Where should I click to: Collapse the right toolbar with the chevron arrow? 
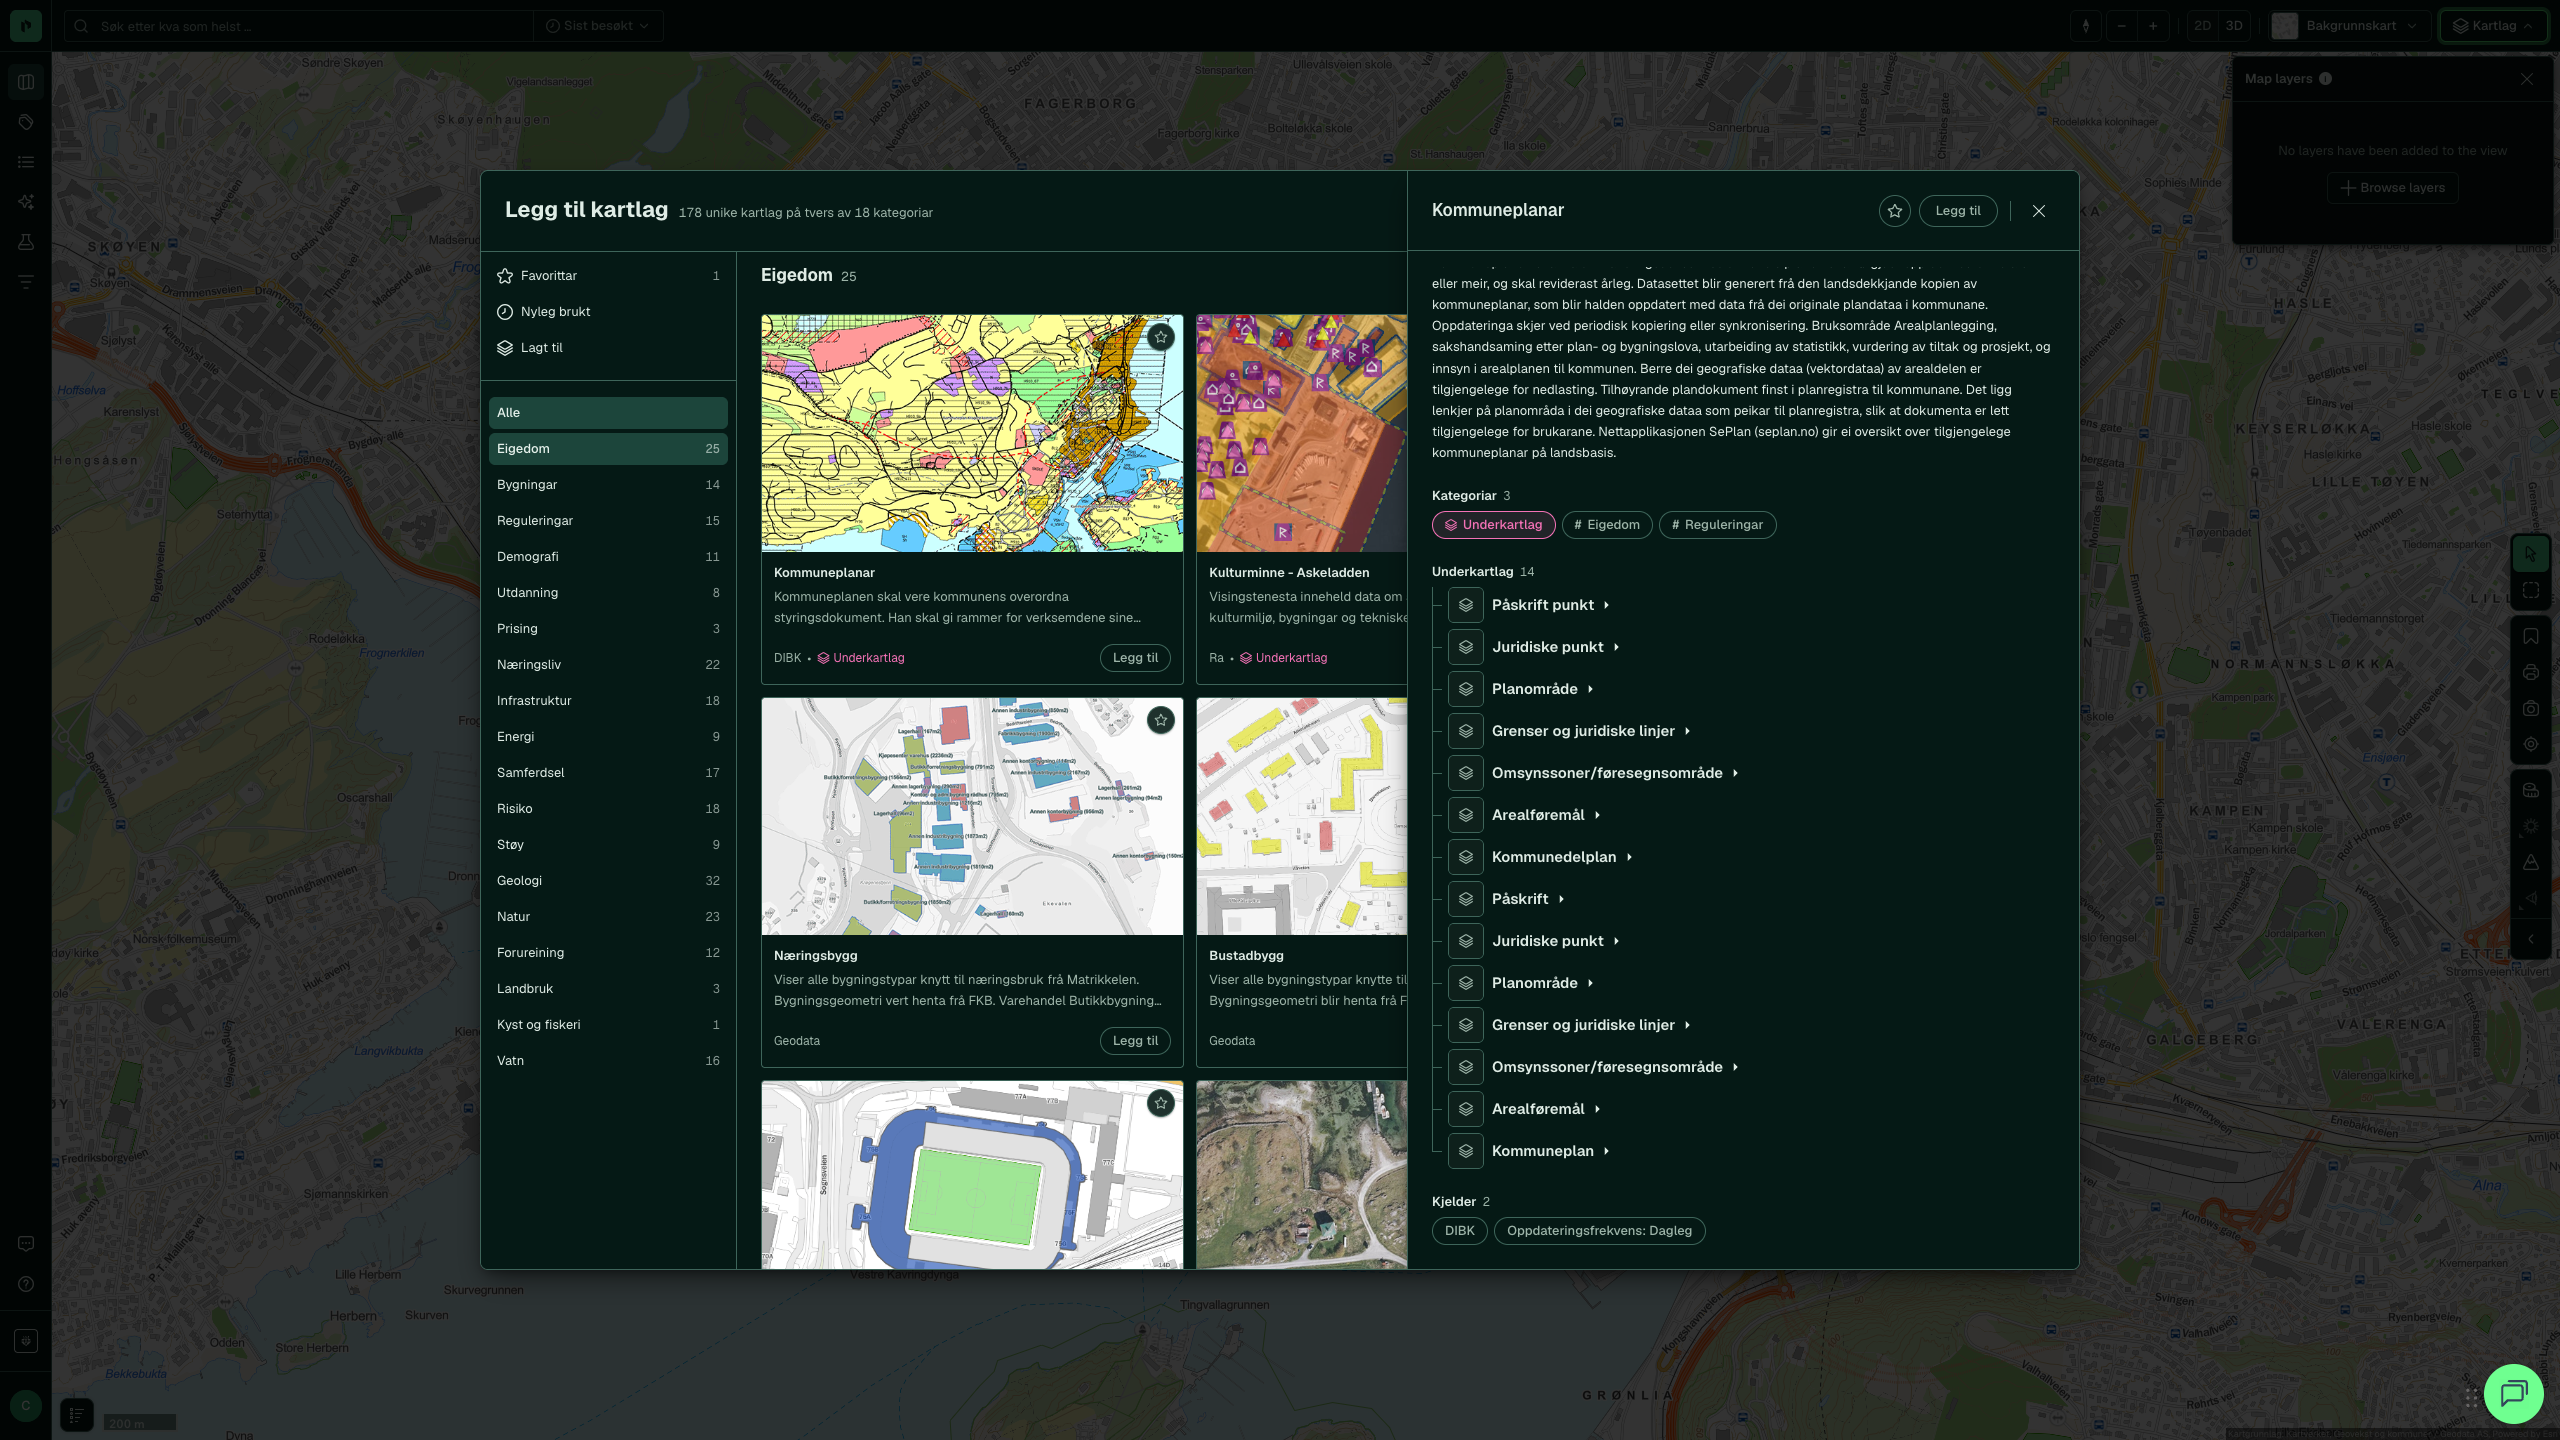pos(2531,939)
